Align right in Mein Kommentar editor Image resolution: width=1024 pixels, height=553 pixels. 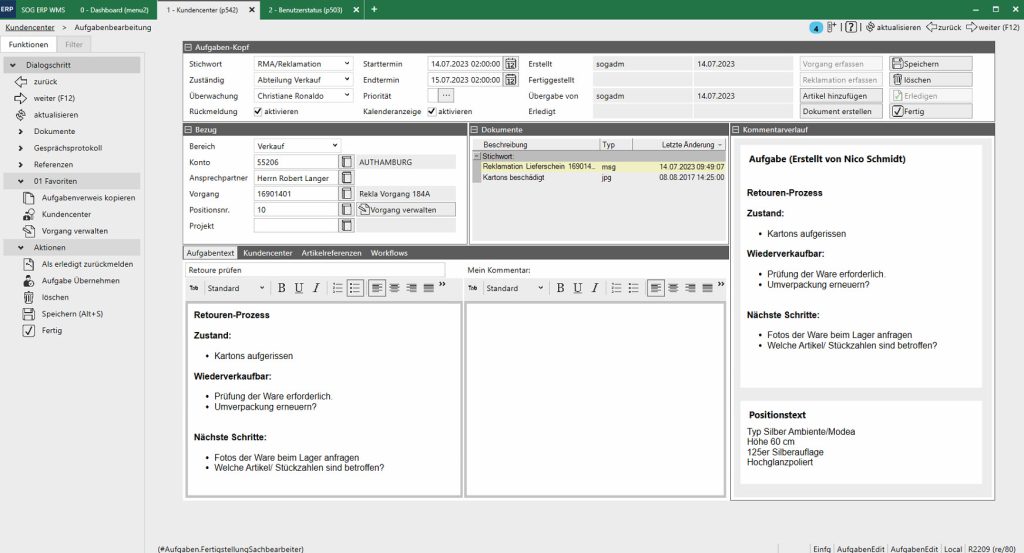click(690, 288)
